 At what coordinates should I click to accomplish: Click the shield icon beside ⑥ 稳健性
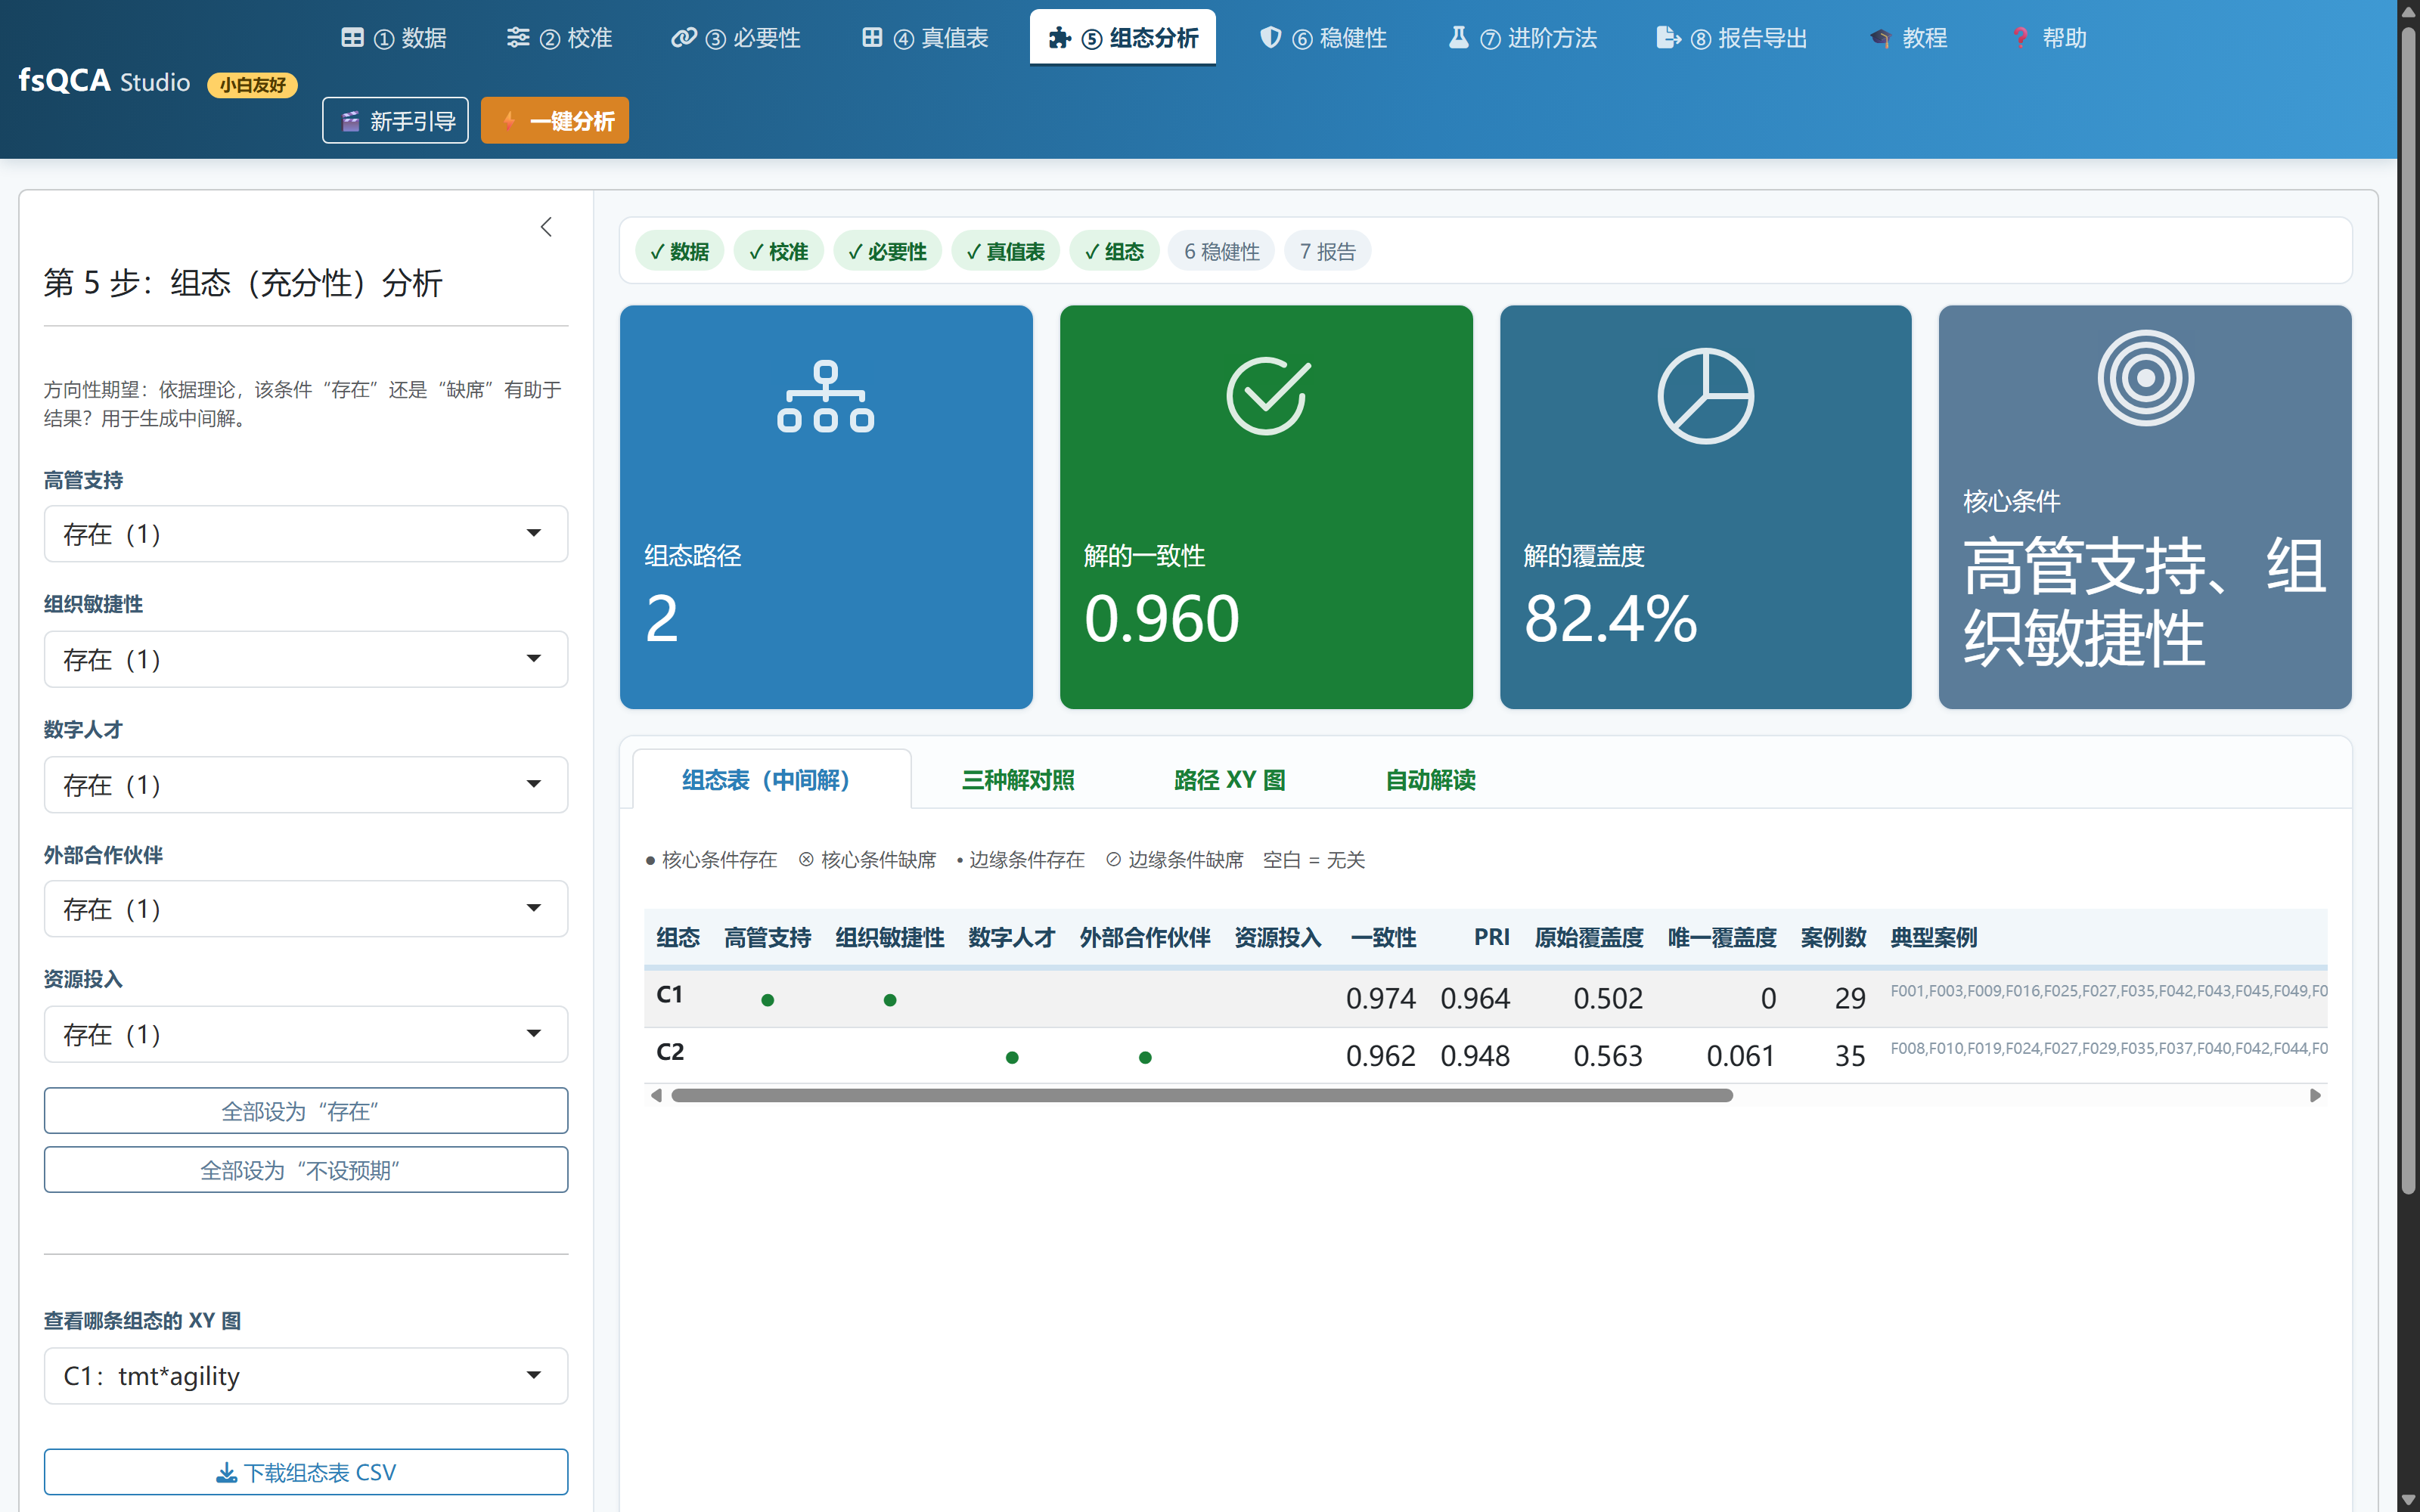point(1270,38)
